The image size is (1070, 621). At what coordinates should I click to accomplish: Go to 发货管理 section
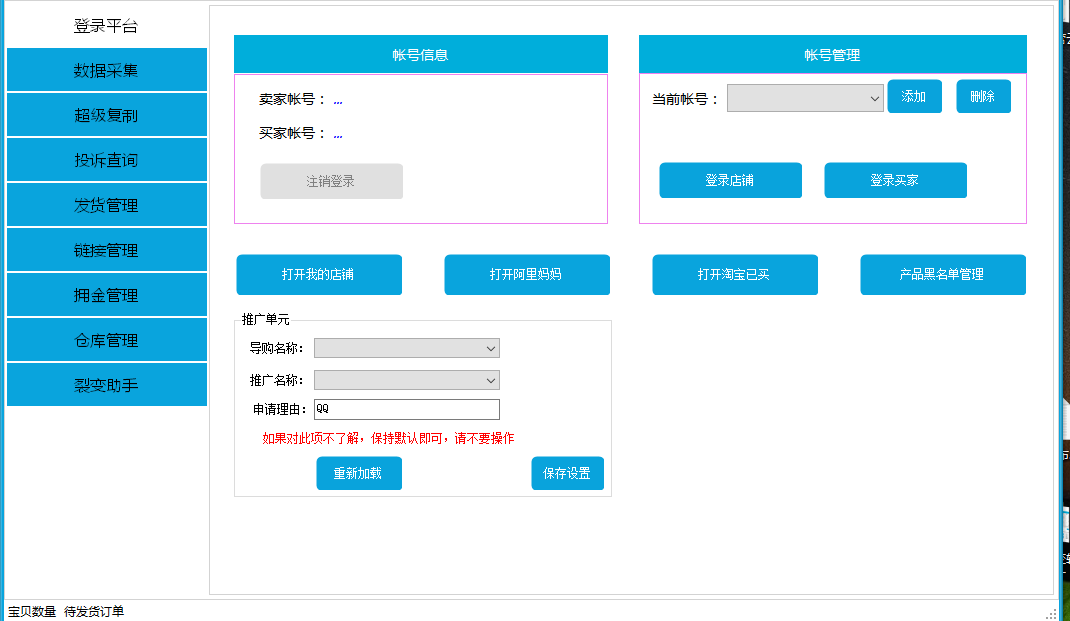pyautogui.click(x=106, y=205)
